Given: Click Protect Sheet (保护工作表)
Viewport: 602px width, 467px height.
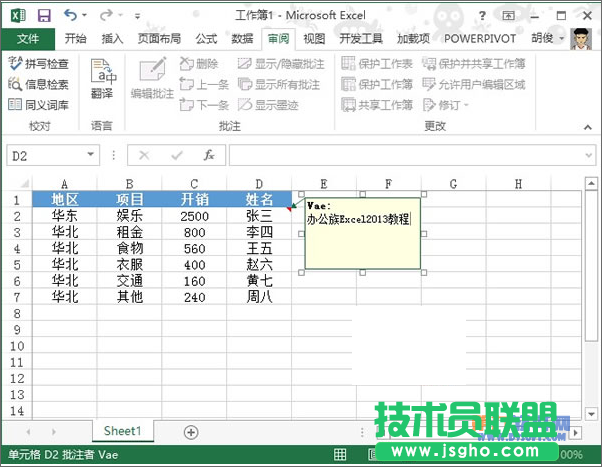Looking at the screenshot, I should [x=377, y=63].
